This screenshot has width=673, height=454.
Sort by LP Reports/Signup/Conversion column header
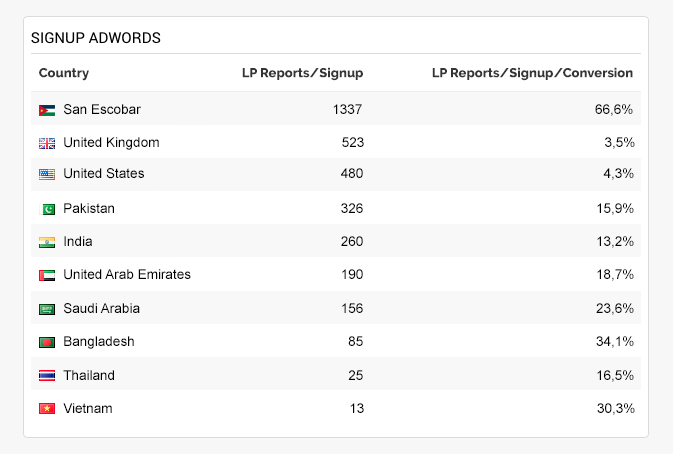click(x=532, y=73)
